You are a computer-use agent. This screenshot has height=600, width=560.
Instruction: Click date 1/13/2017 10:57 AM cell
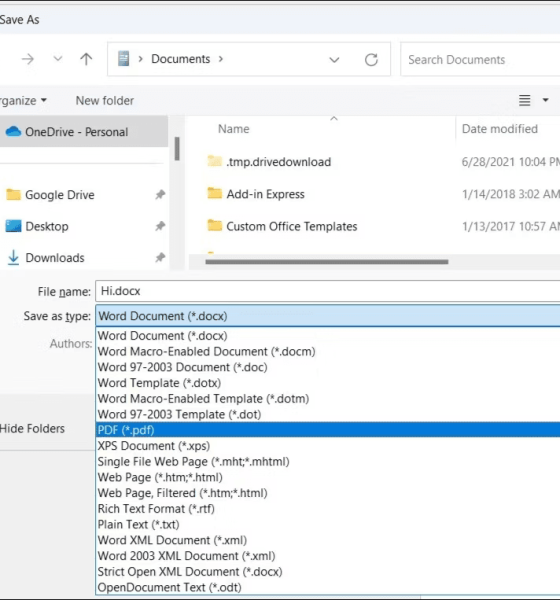(511, 226)
